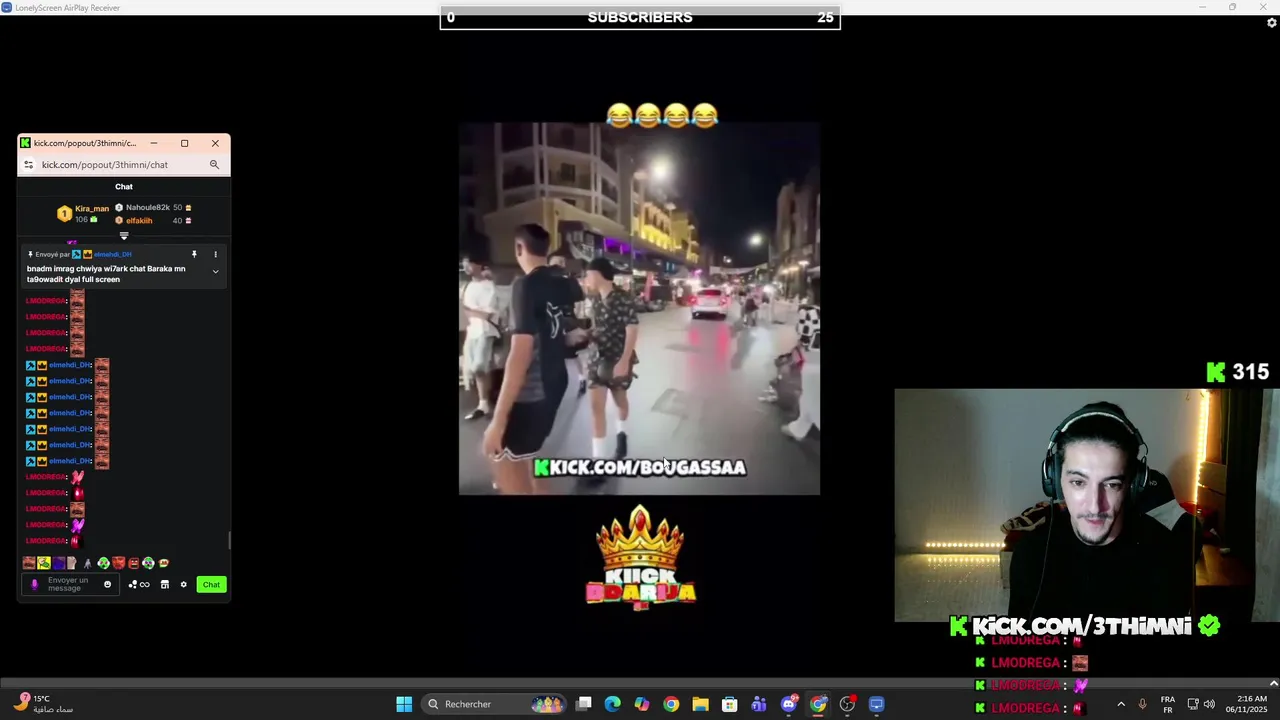
Task: Open Task View from taskbar
Action: pos(584,704)
